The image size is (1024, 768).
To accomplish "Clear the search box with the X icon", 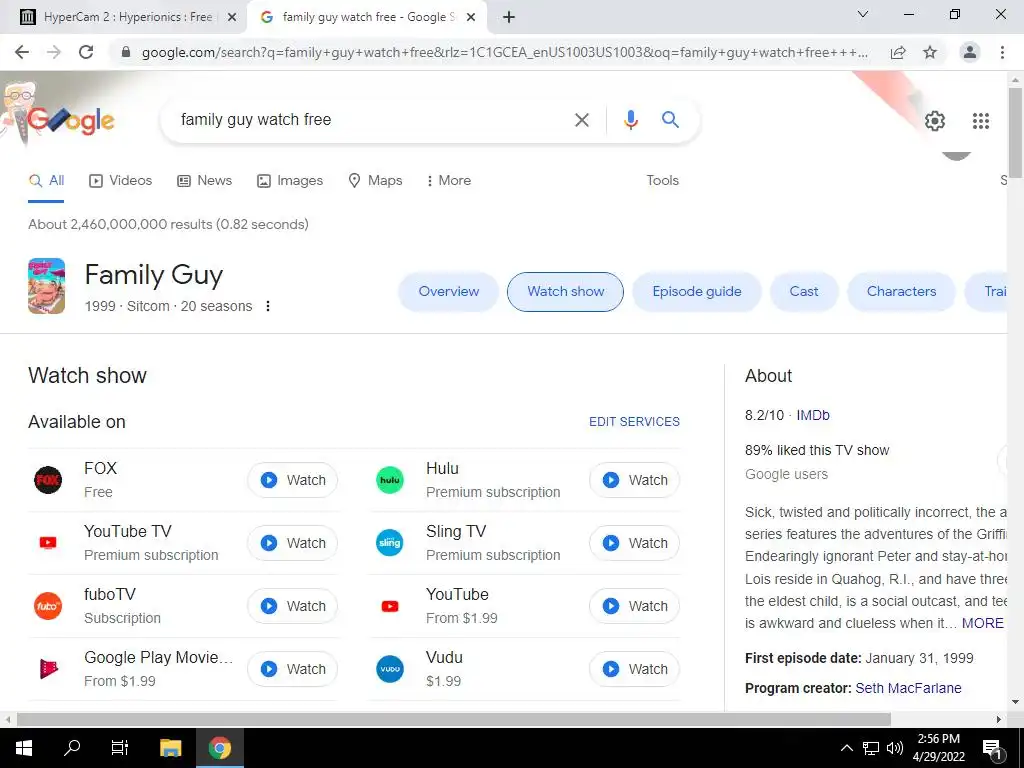I will pyautogui.click(x=581, y=120).
